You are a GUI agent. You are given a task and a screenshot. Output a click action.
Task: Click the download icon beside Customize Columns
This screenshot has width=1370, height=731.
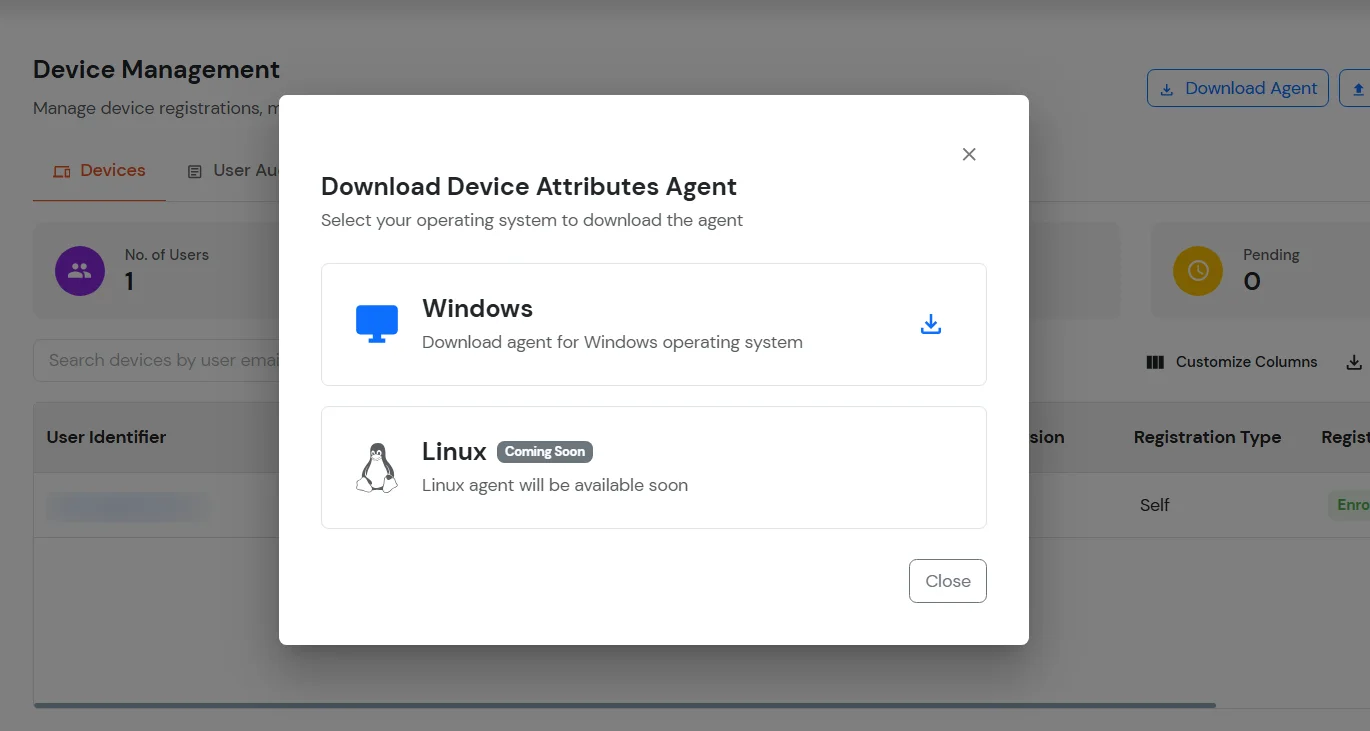[x=1354, y=362]
